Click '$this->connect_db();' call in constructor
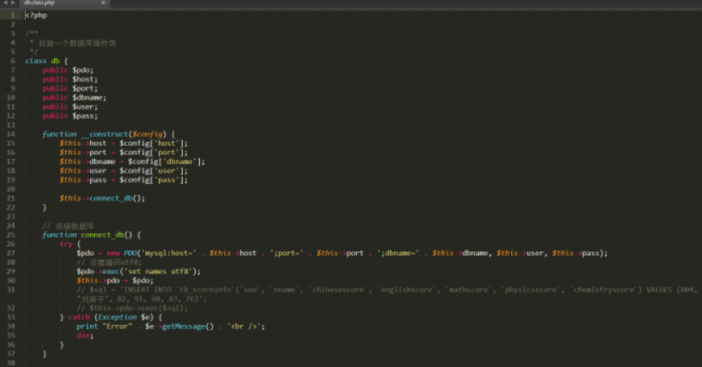 [102, 198]
